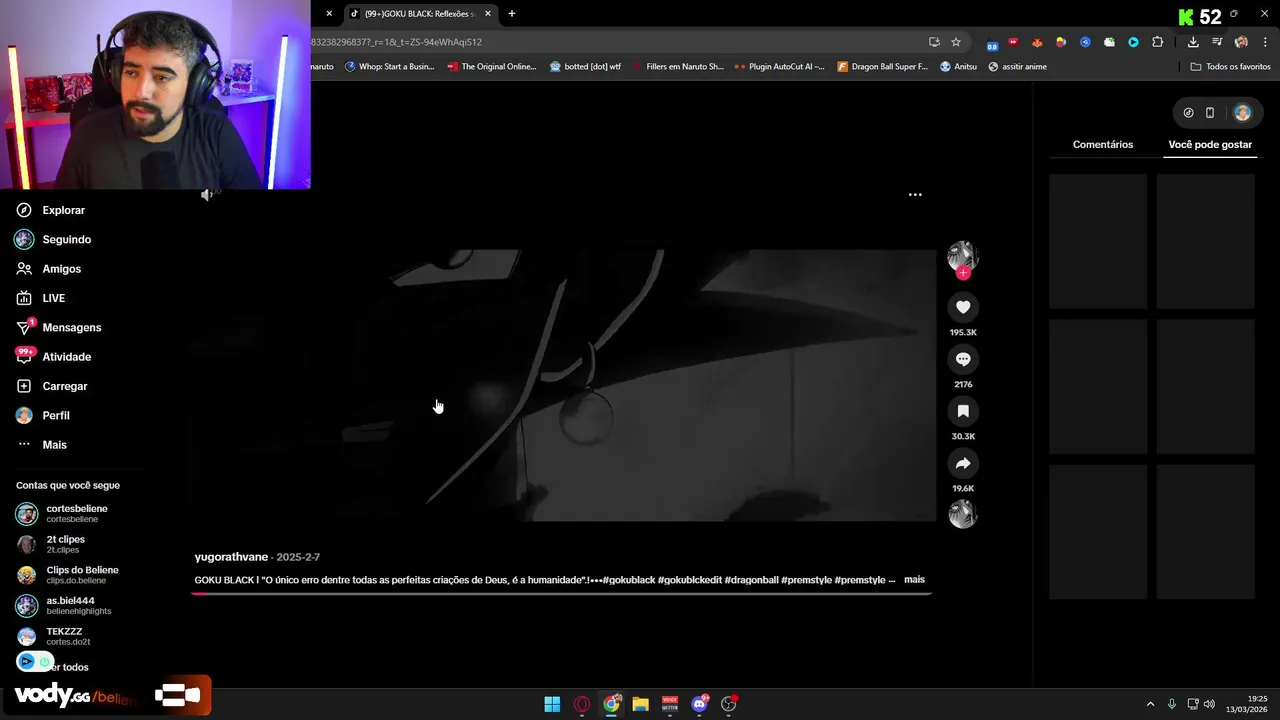1280x720 pixels.
Task: Open Plugin AutoCut AI bookmark
Action: 779,67
